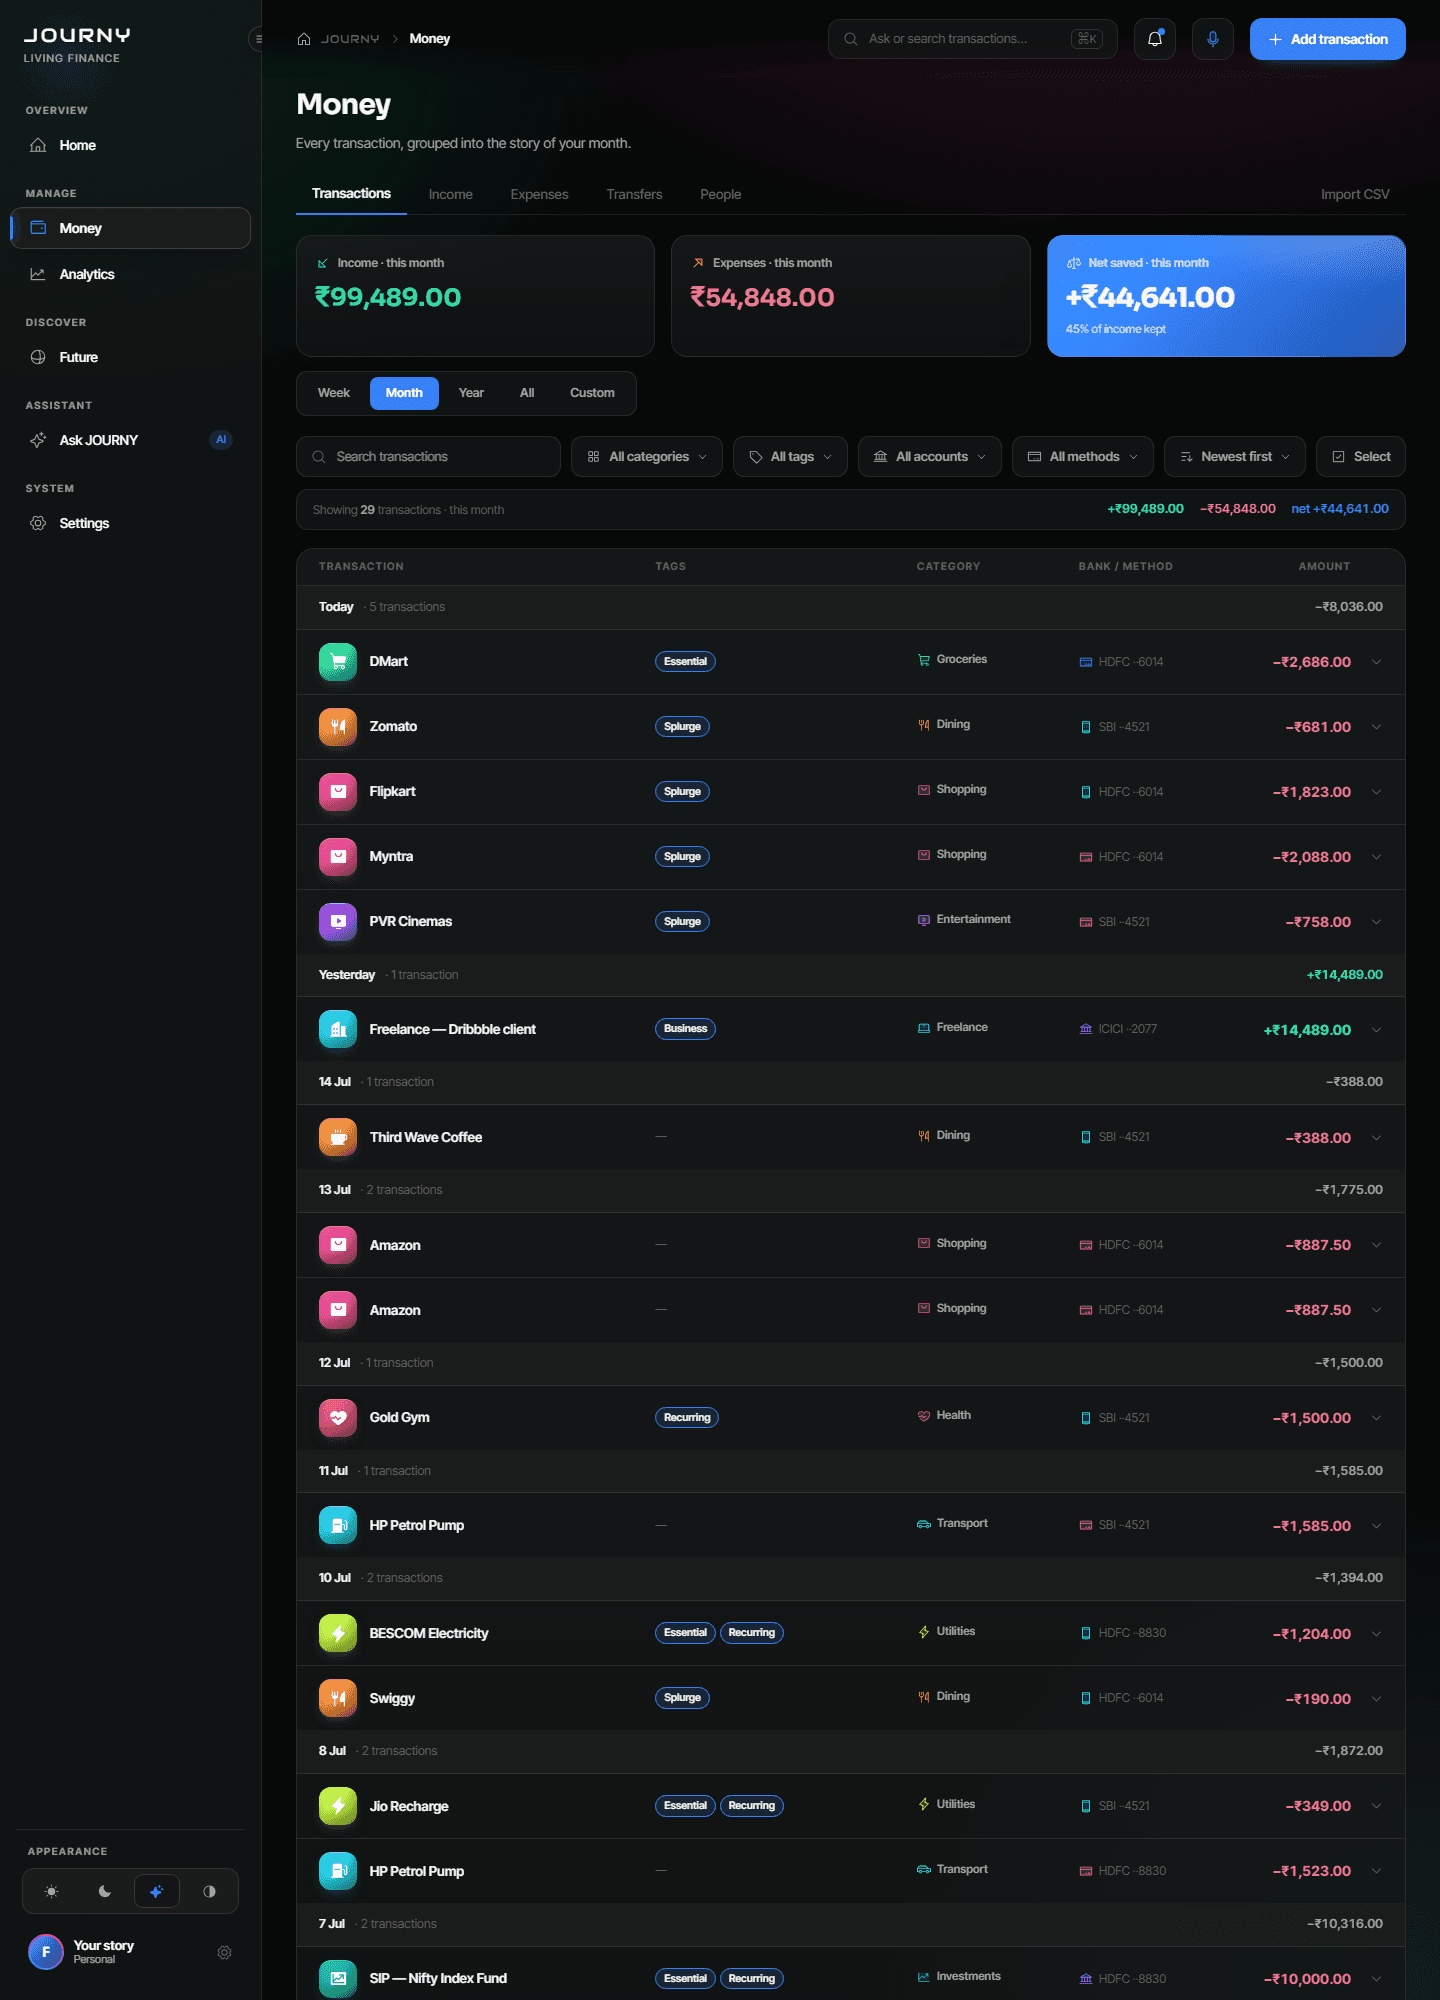The image size is (1440, 2000).
Task: Click the Search transactions field
Action: pos(428,457)
